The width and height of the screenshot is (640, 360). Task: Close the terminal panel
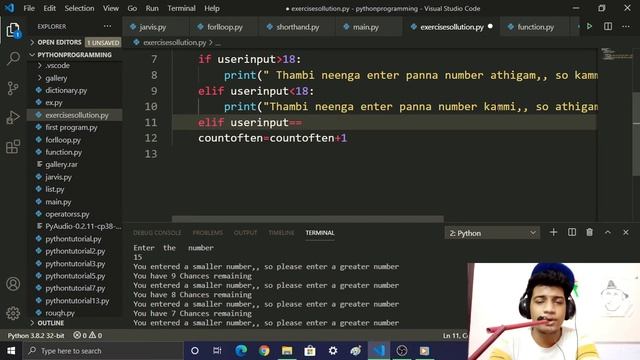point(626,232)
